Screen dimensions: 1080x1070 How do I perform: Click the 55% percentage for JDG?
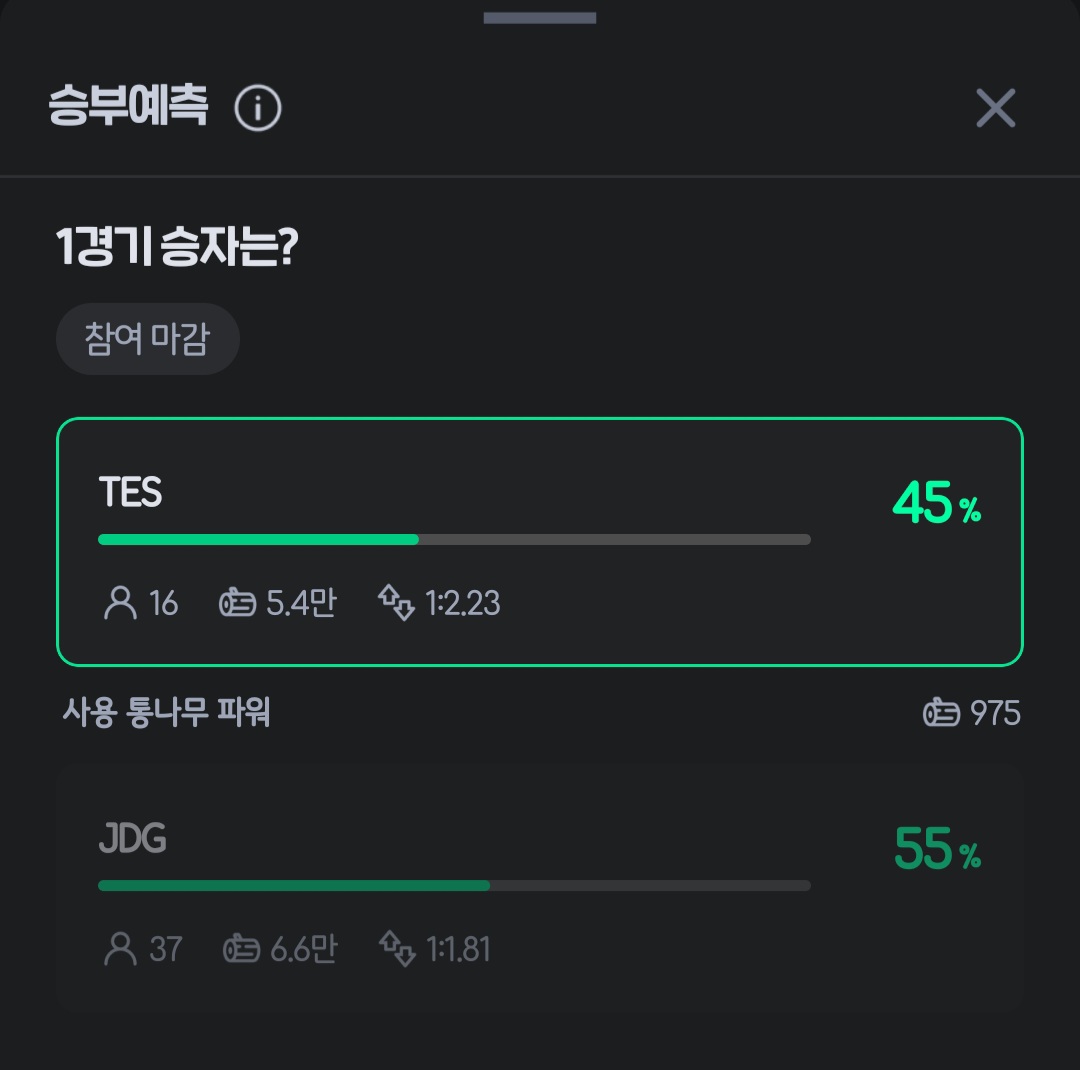coord(936,849)
